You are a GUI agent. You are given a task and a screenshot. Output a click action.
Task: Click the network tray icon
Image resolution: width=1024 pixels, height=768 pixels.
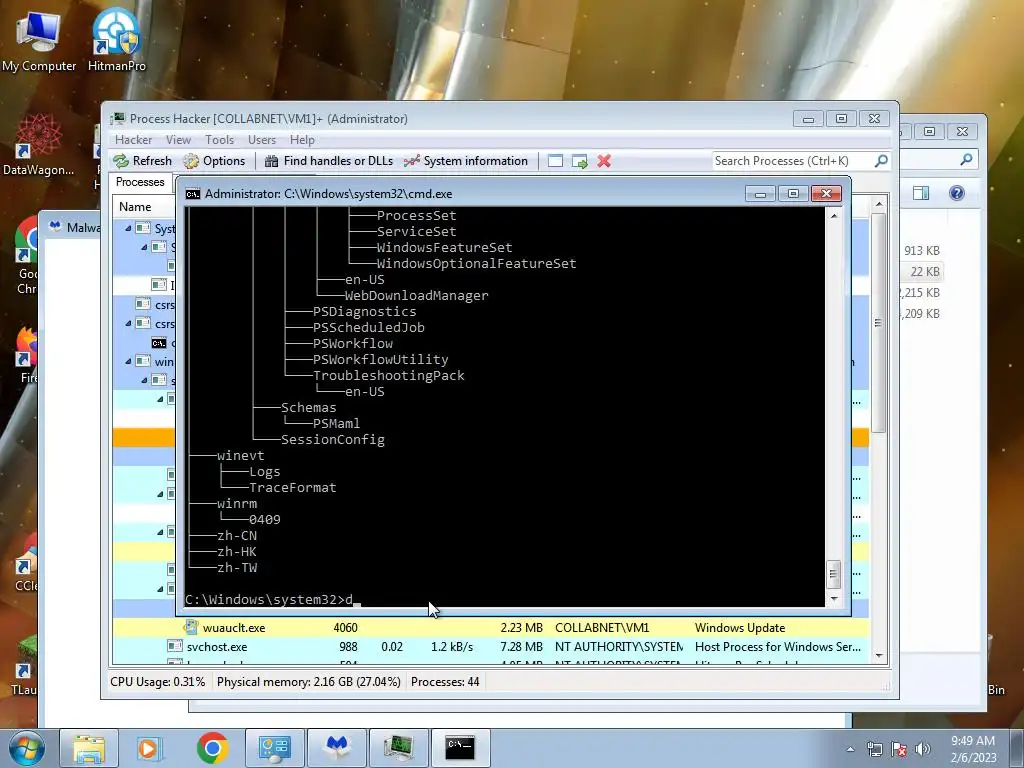pos(874,749)
